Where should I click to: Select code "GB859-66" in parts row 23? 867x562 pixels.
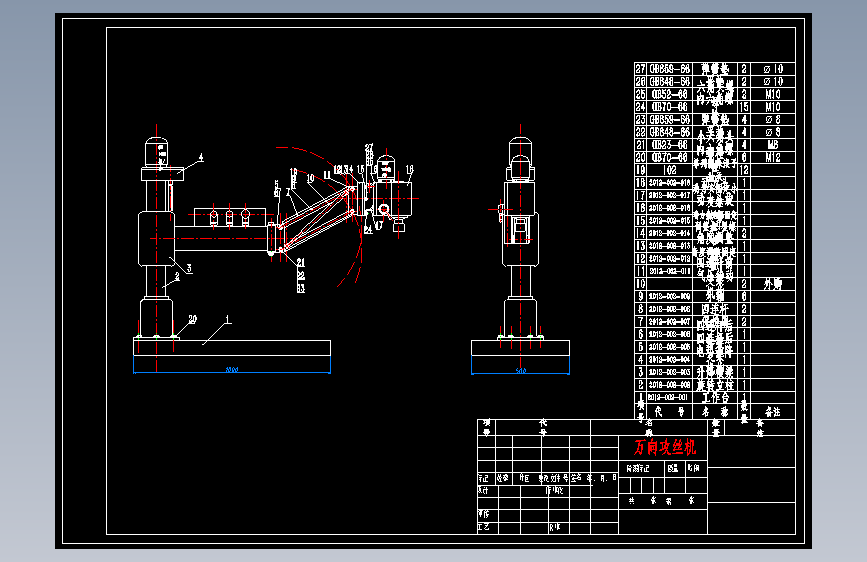(x=670, y=120)
